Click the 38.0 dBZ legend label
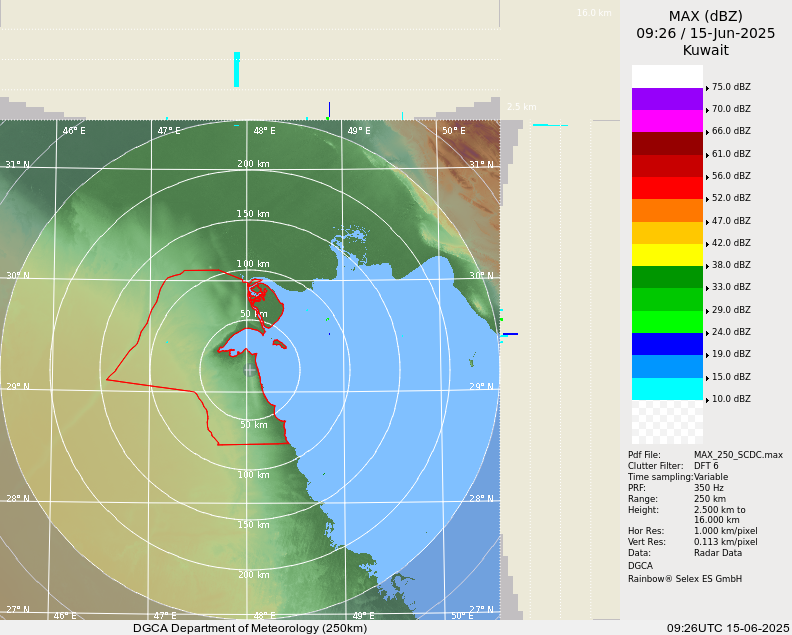 tap(731, 265)
